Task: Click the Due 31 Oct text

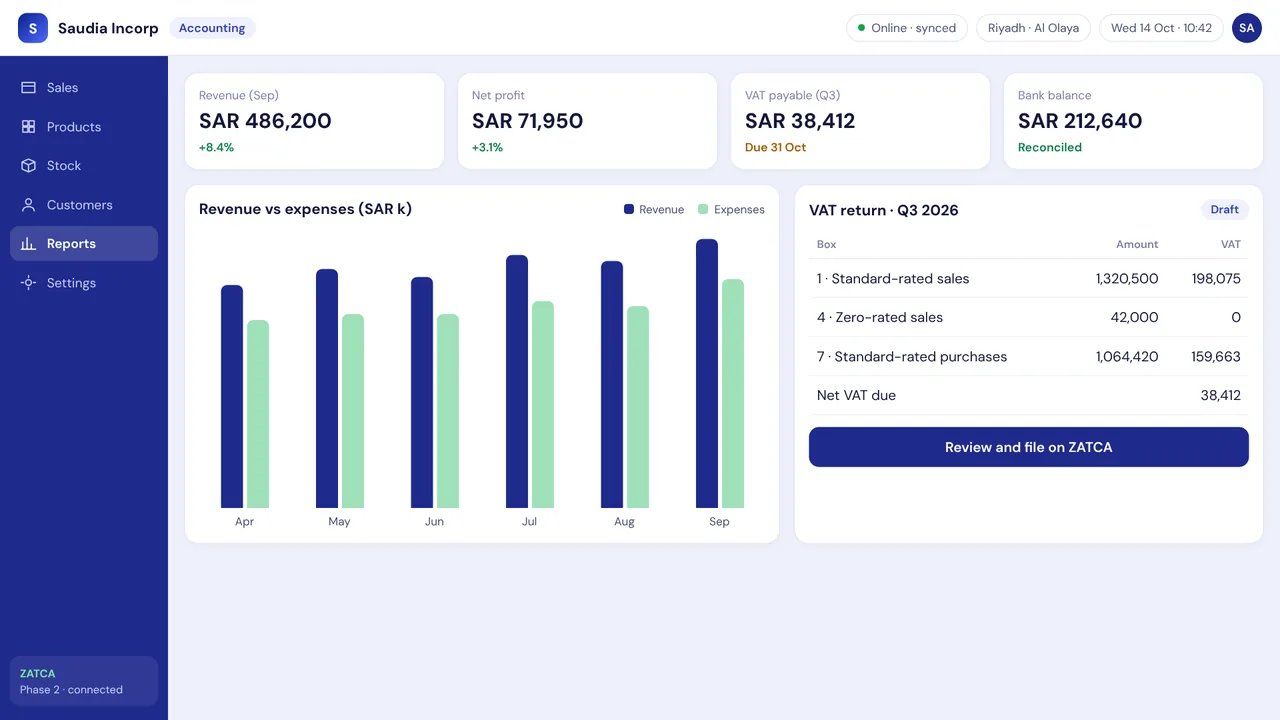Action: (775, 148)
